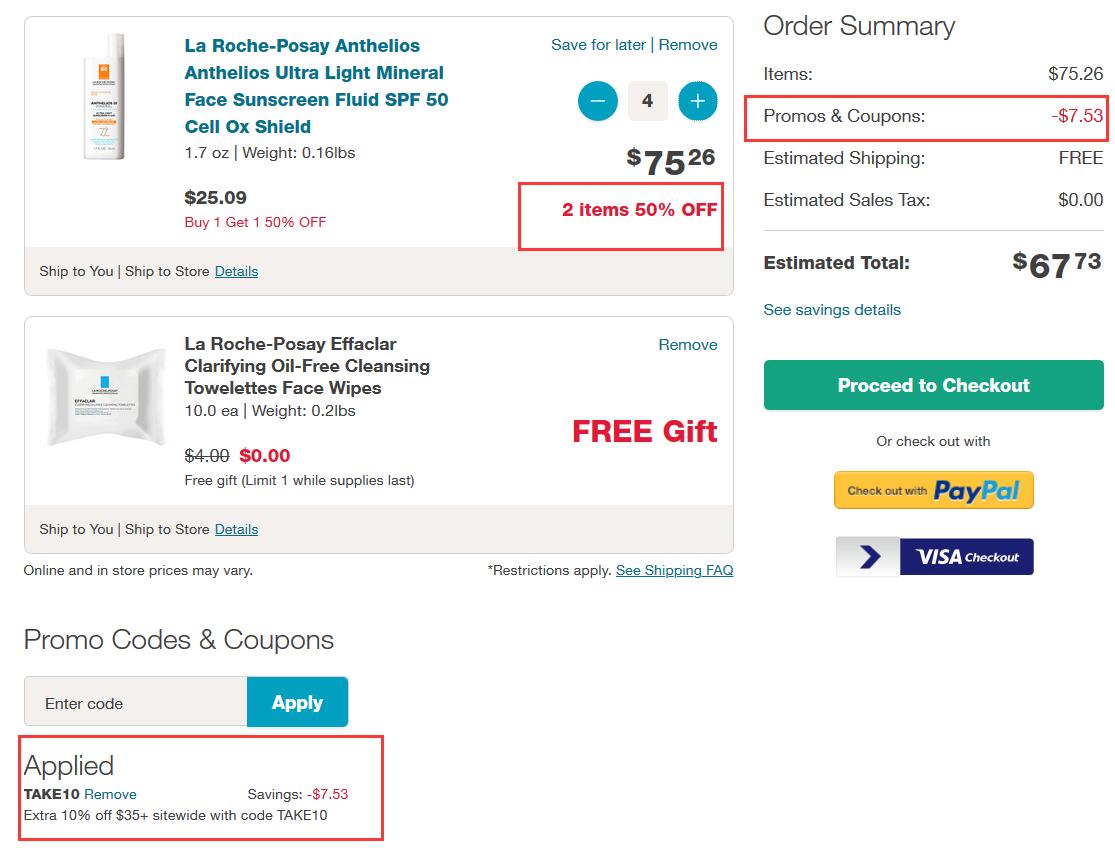Open the See Shipping FAQ link
Image resolution: width=1115 pixels, height=859 pixels.
pos(674,570)
